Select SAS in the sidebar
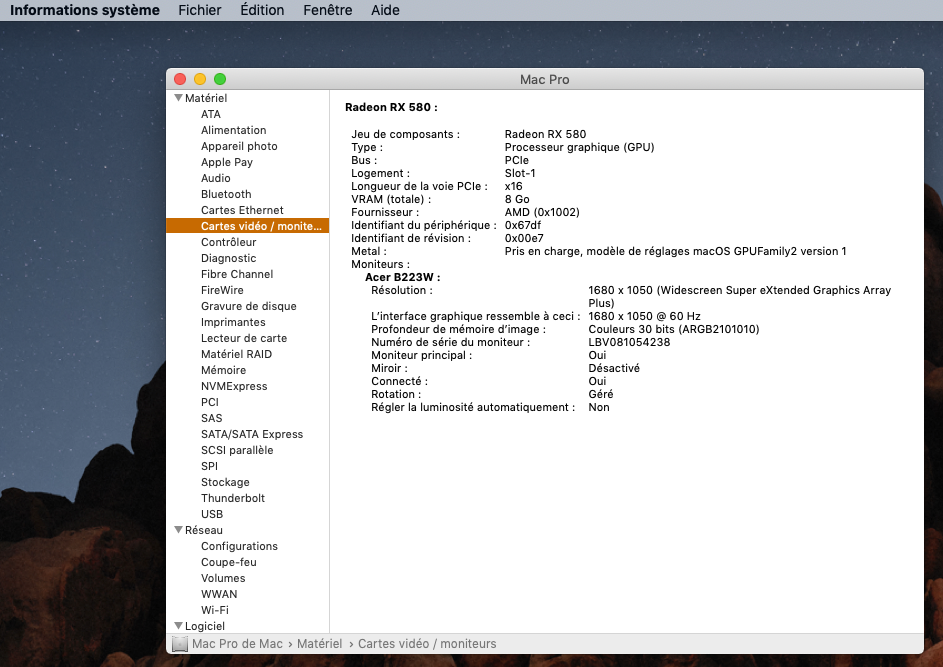This screenshot has width=943, height=667. coord(212,418)
